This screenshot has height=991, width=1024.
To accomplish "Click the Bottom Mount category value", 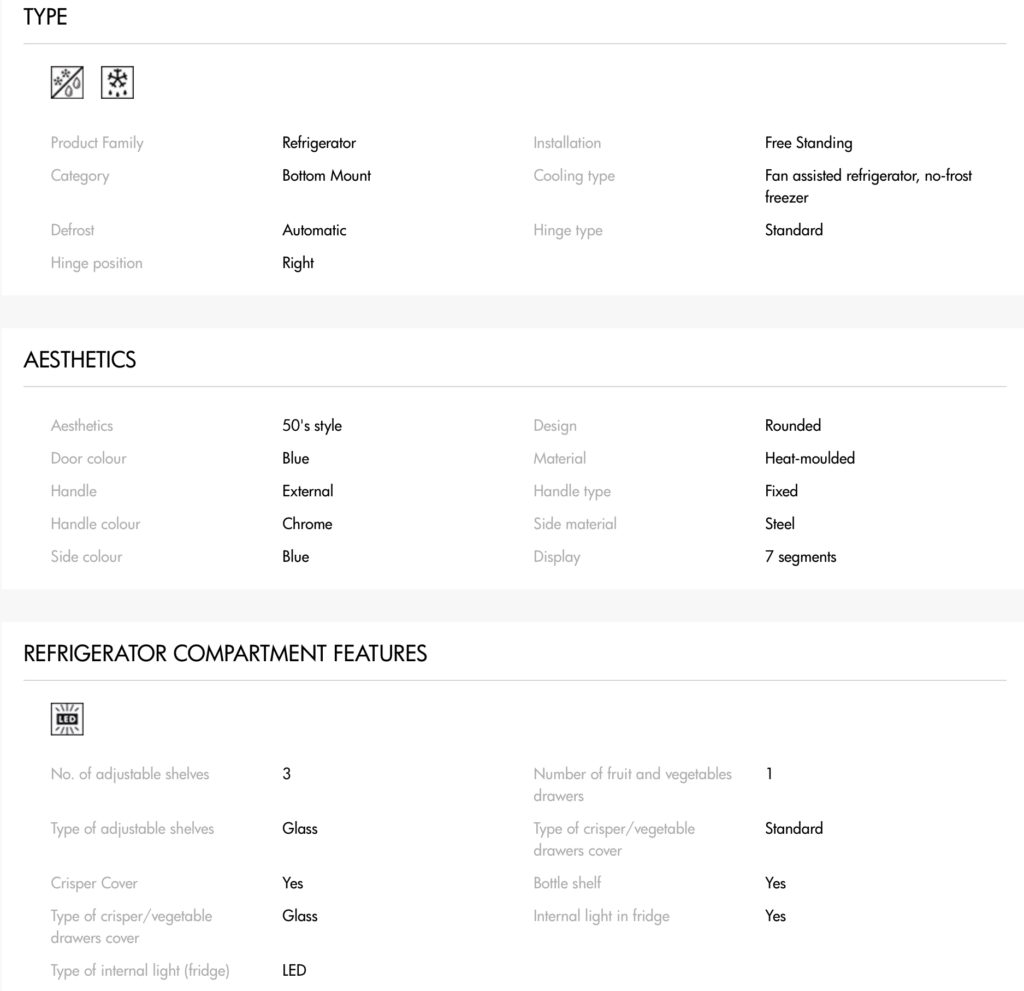I will click(327, 176).
